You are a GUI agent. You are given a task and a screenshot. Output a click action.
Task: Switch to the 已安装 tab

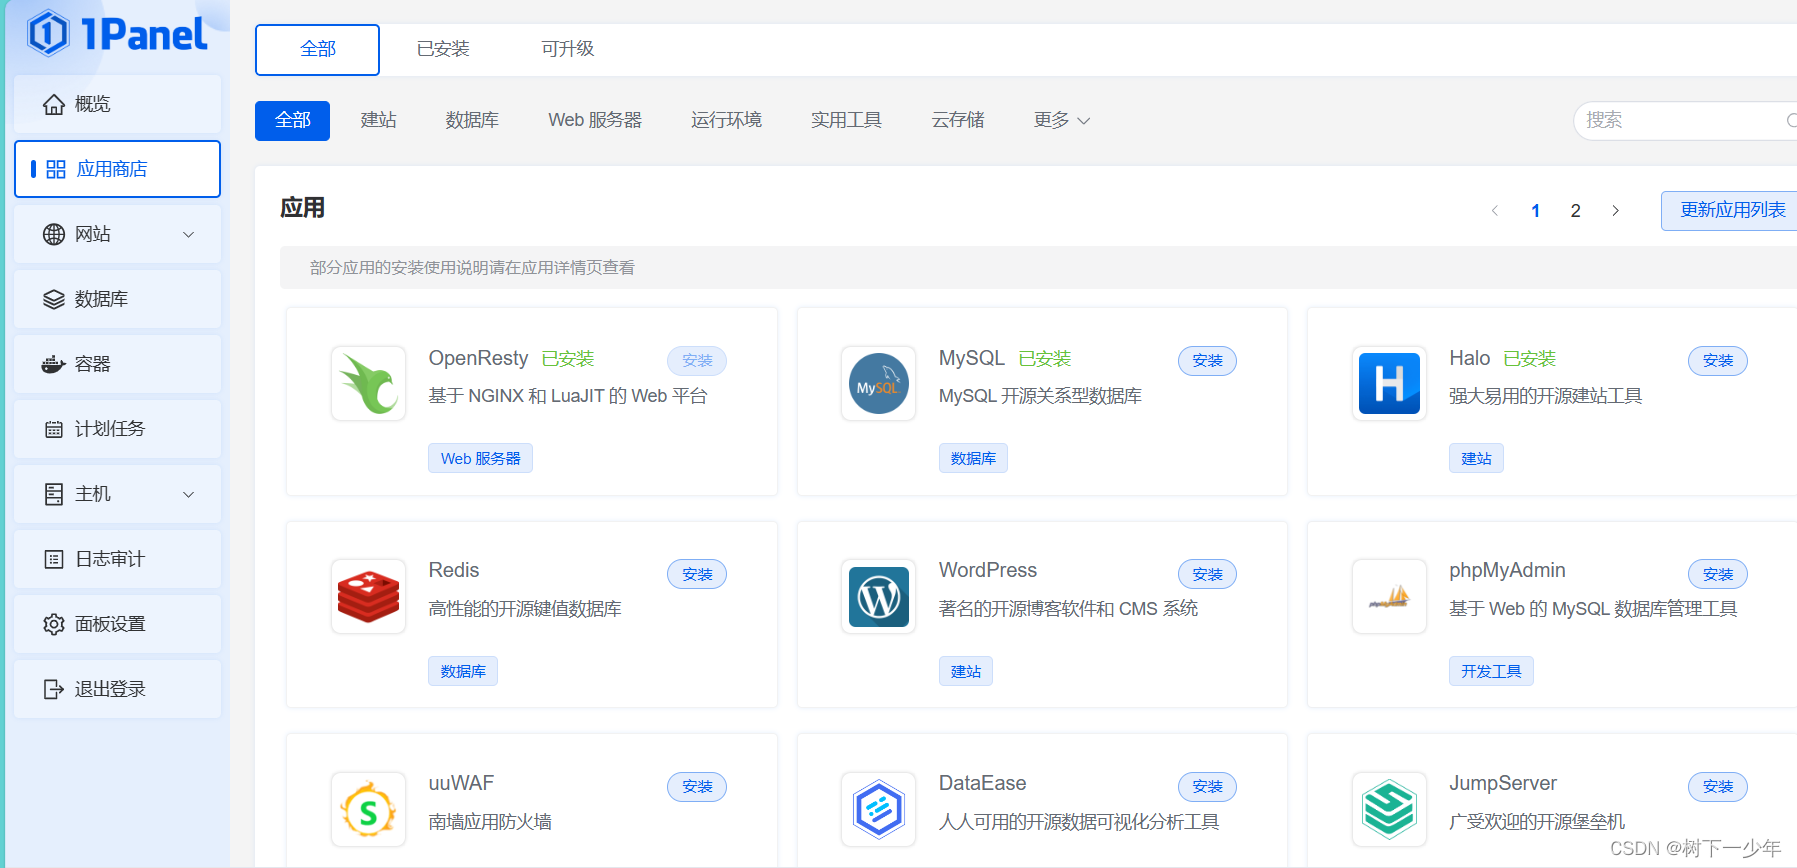click(x=443, y=49)
